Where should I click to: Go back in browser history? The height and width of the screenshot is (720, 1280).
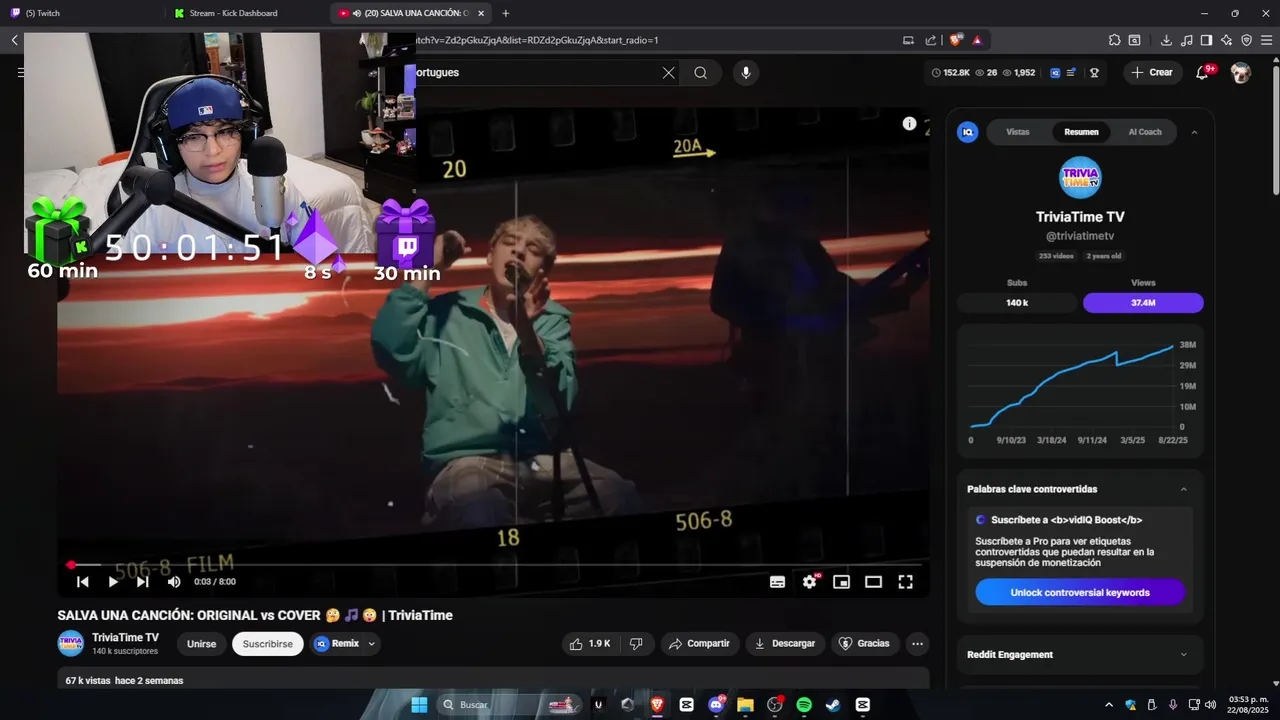pyautogui.click(x=14, y=40)
